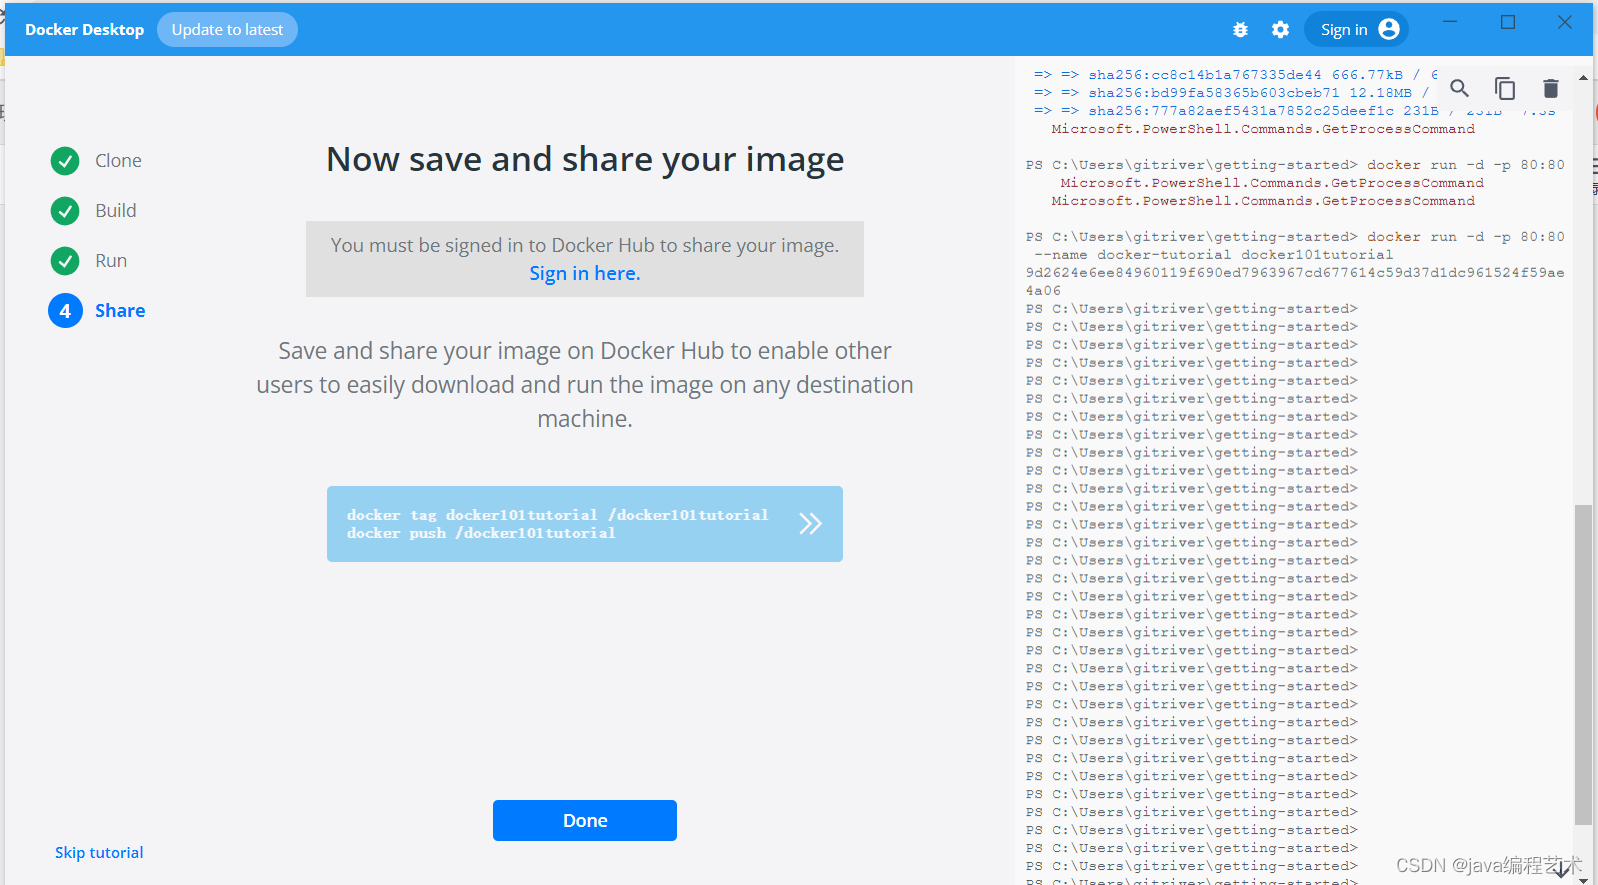The width and height of the screenshot is (1598, 885).
Task: Open the troubleshoot bug icon
Action: pos(1240,30)
